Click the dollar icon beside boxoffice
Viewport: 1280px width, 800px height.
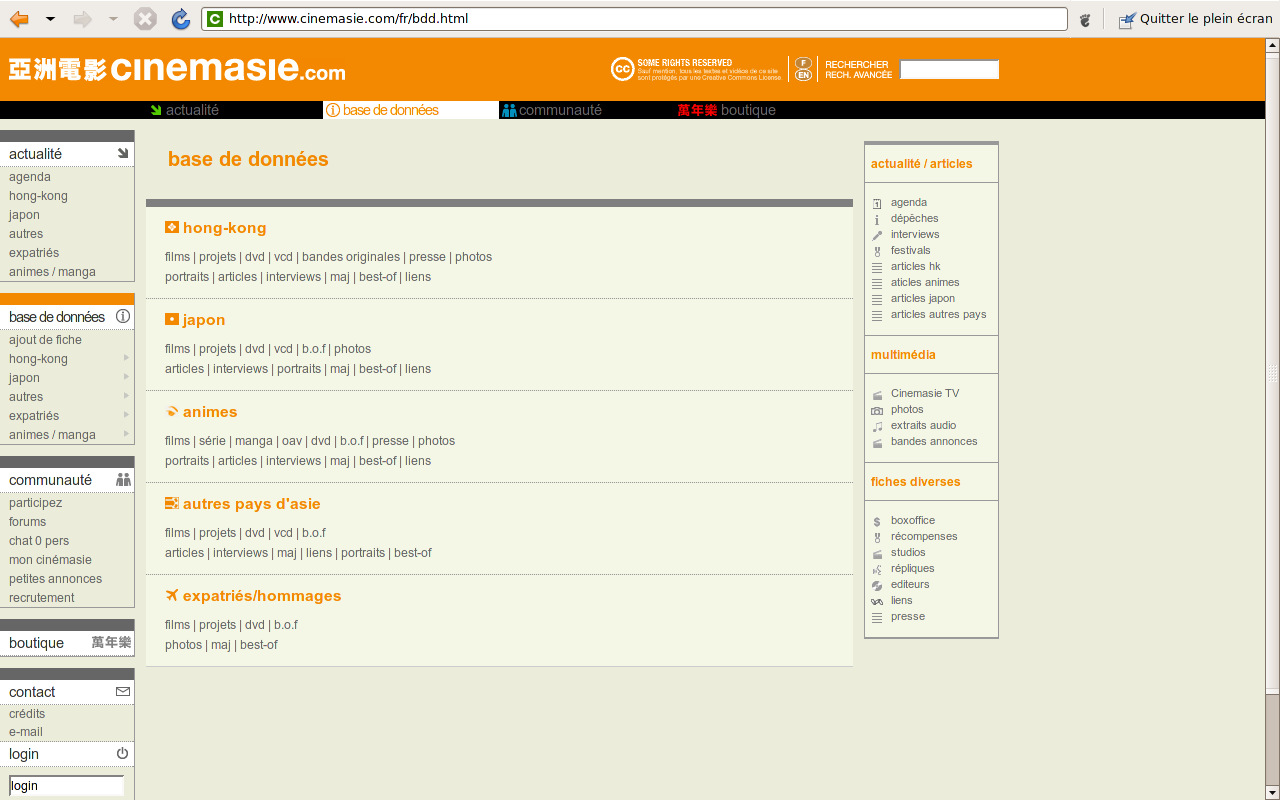(x=877, y=521)
